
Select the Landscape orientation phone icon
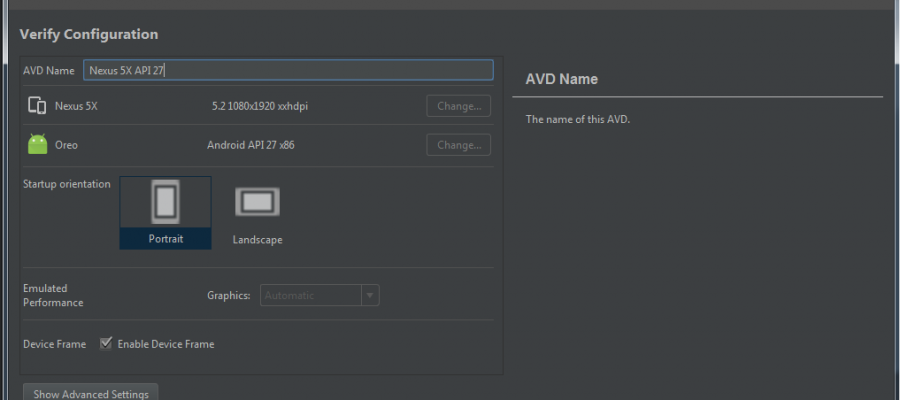257,202
